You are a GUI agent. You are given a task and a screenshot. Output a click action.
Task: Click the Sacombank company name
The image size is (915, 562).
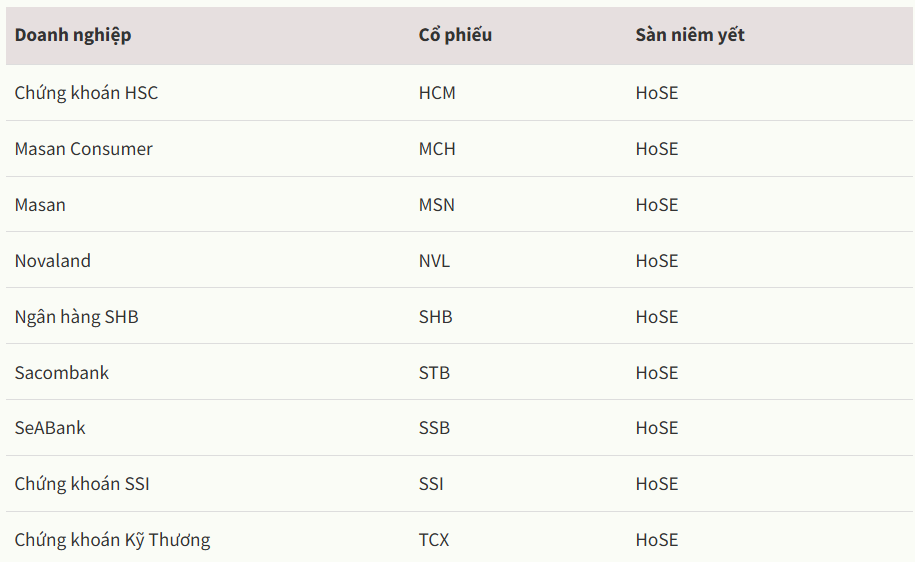click(62, 373)
